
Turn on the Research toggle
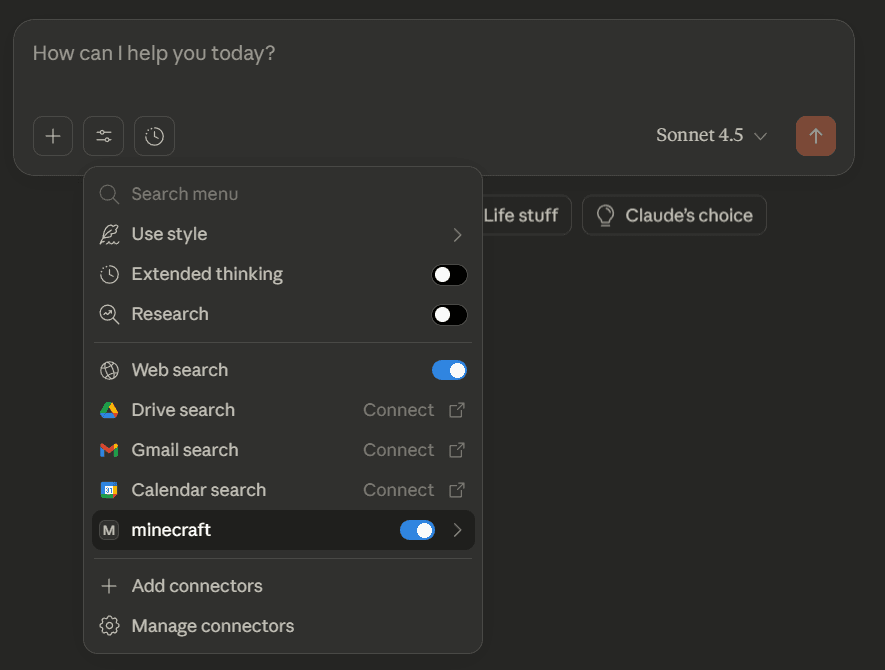449,315
